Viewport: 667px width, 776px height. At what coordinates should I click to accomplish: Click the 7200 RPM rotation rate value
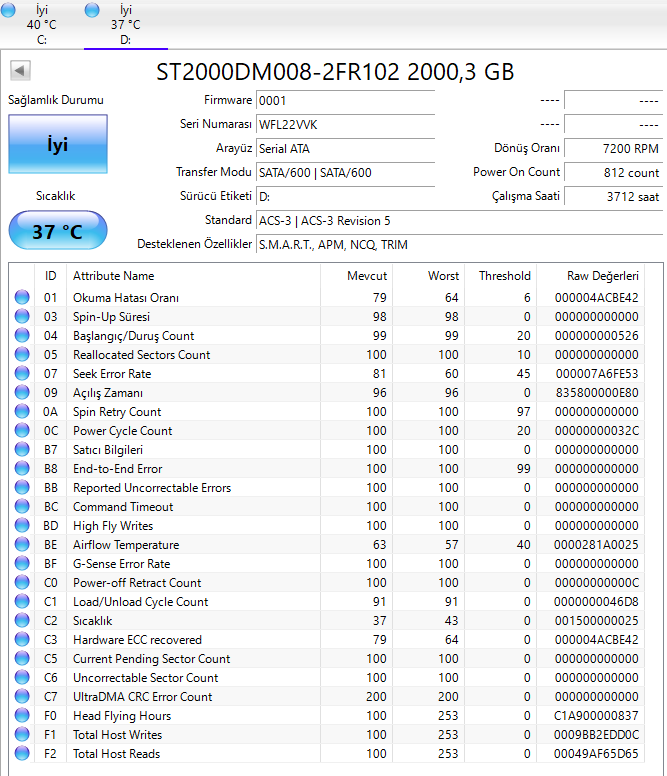pyautogui.click(x=613, y=148)
